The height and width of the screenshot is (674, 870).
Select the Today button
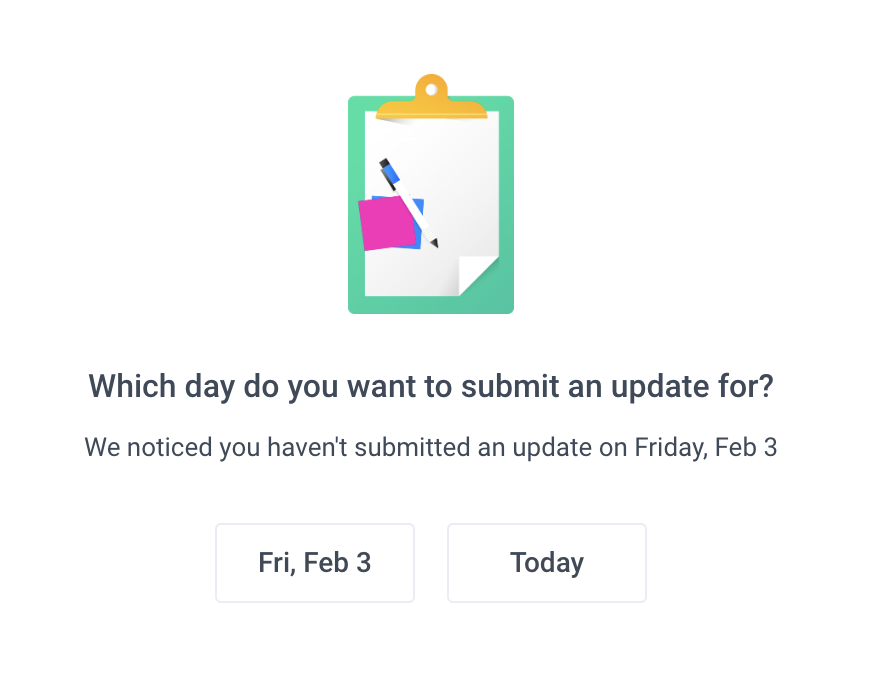pyautogui.click(x=547, y=562)
